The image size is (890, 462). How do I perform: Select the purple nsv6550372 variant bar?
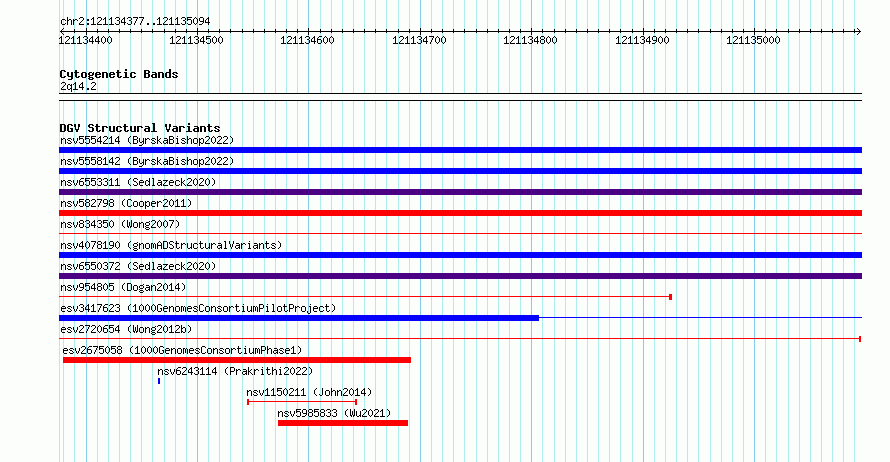pyautogui.click(x=460, y=276)
